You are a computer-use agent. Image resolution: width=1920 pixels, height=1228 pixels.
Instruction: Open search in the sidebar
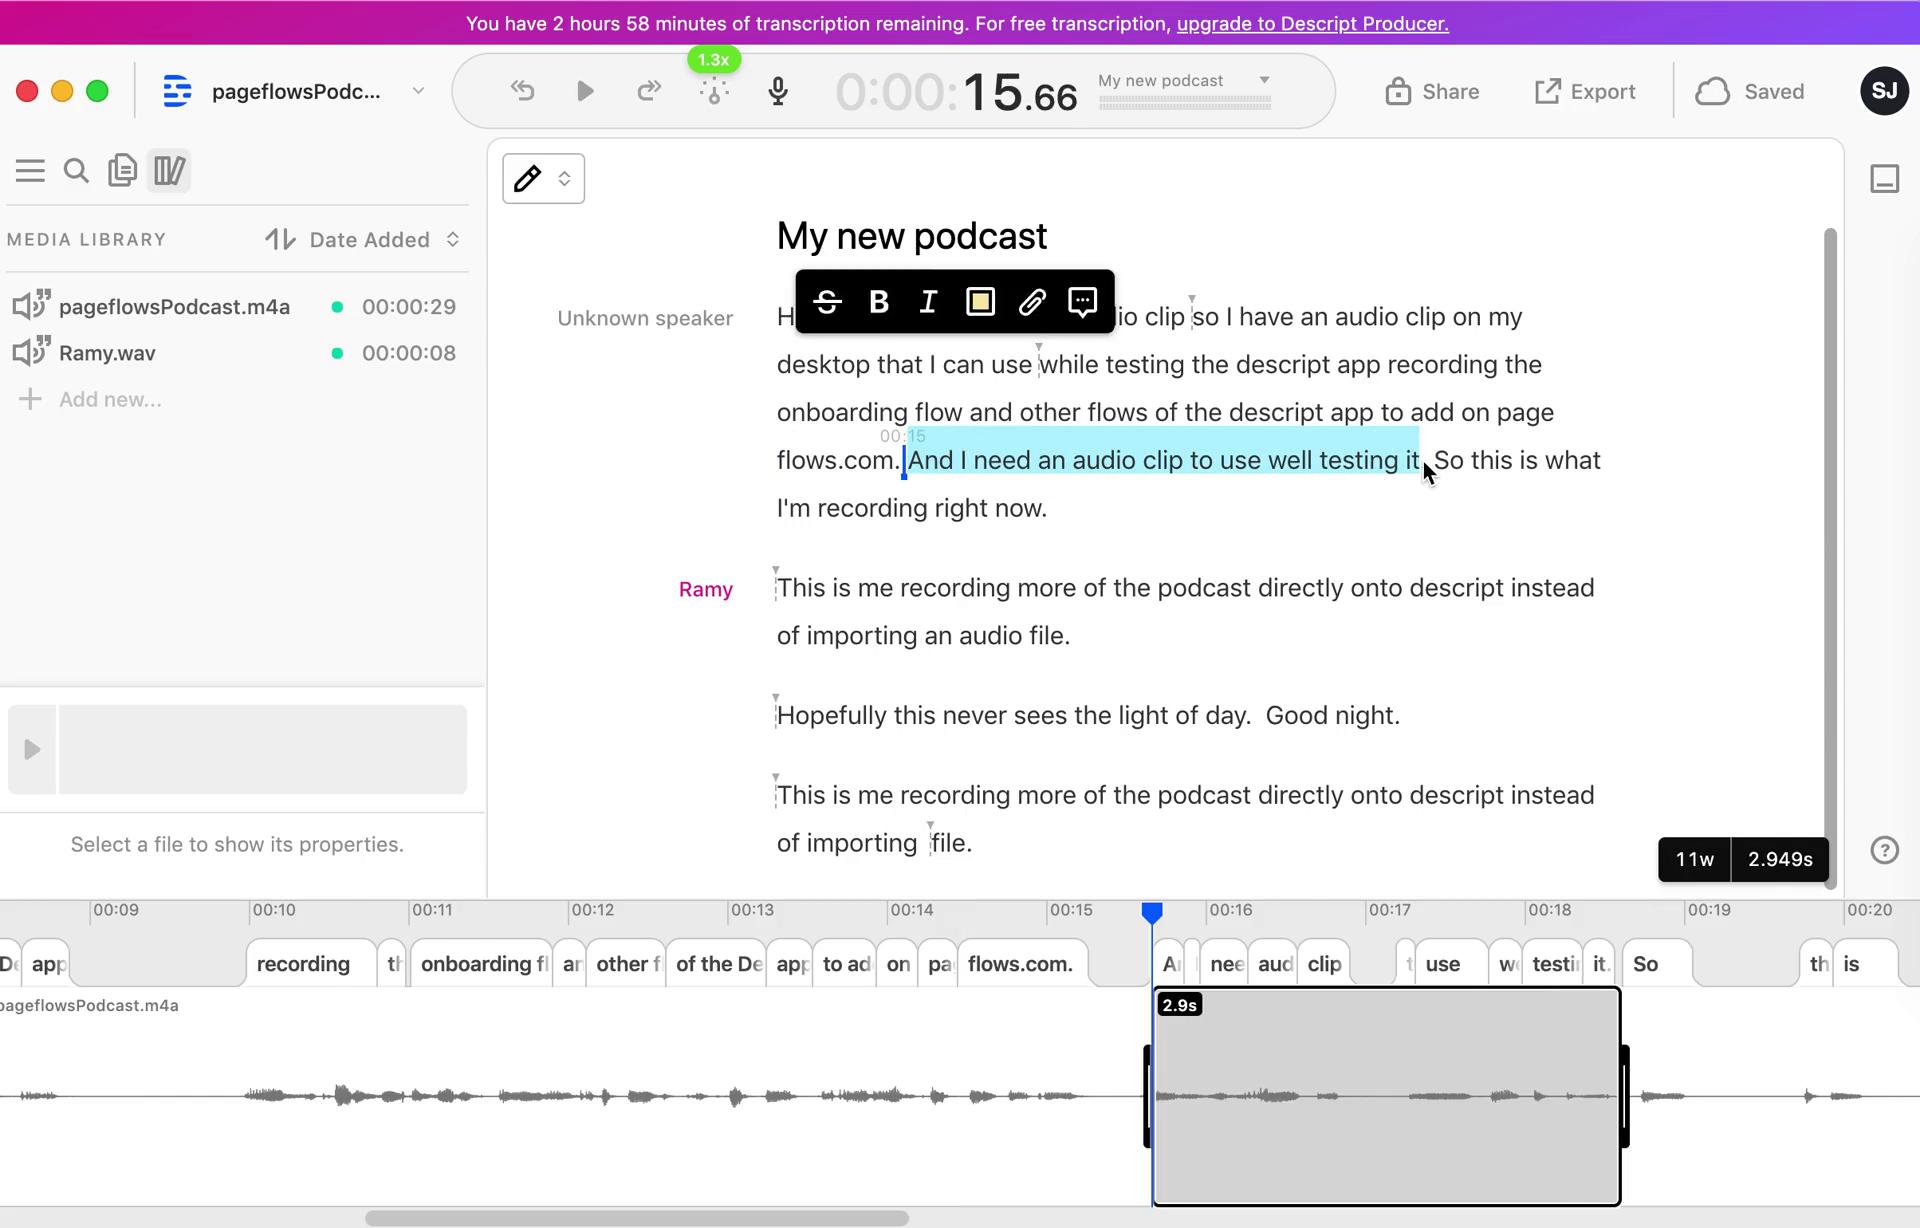point(76,171)
